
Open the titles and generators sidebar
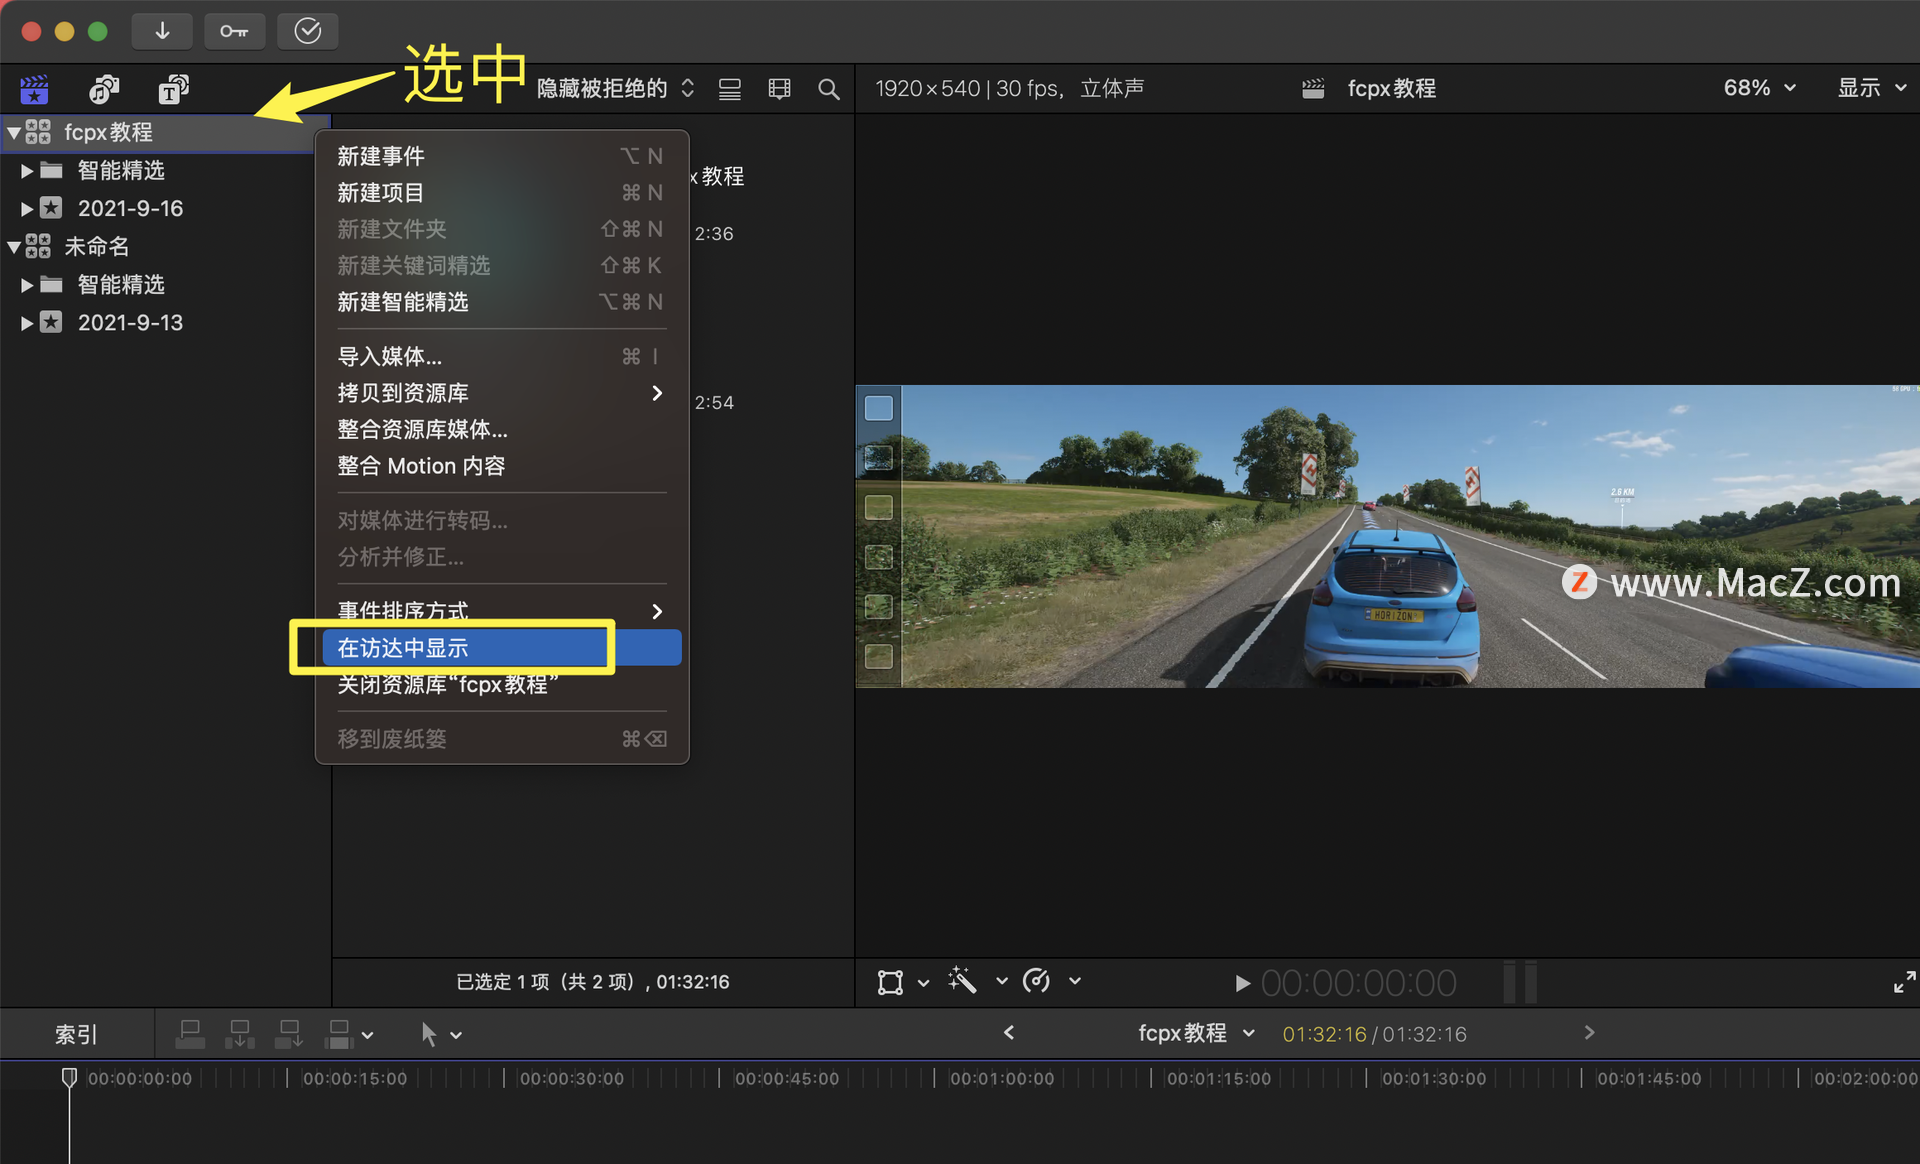point(173,89)
